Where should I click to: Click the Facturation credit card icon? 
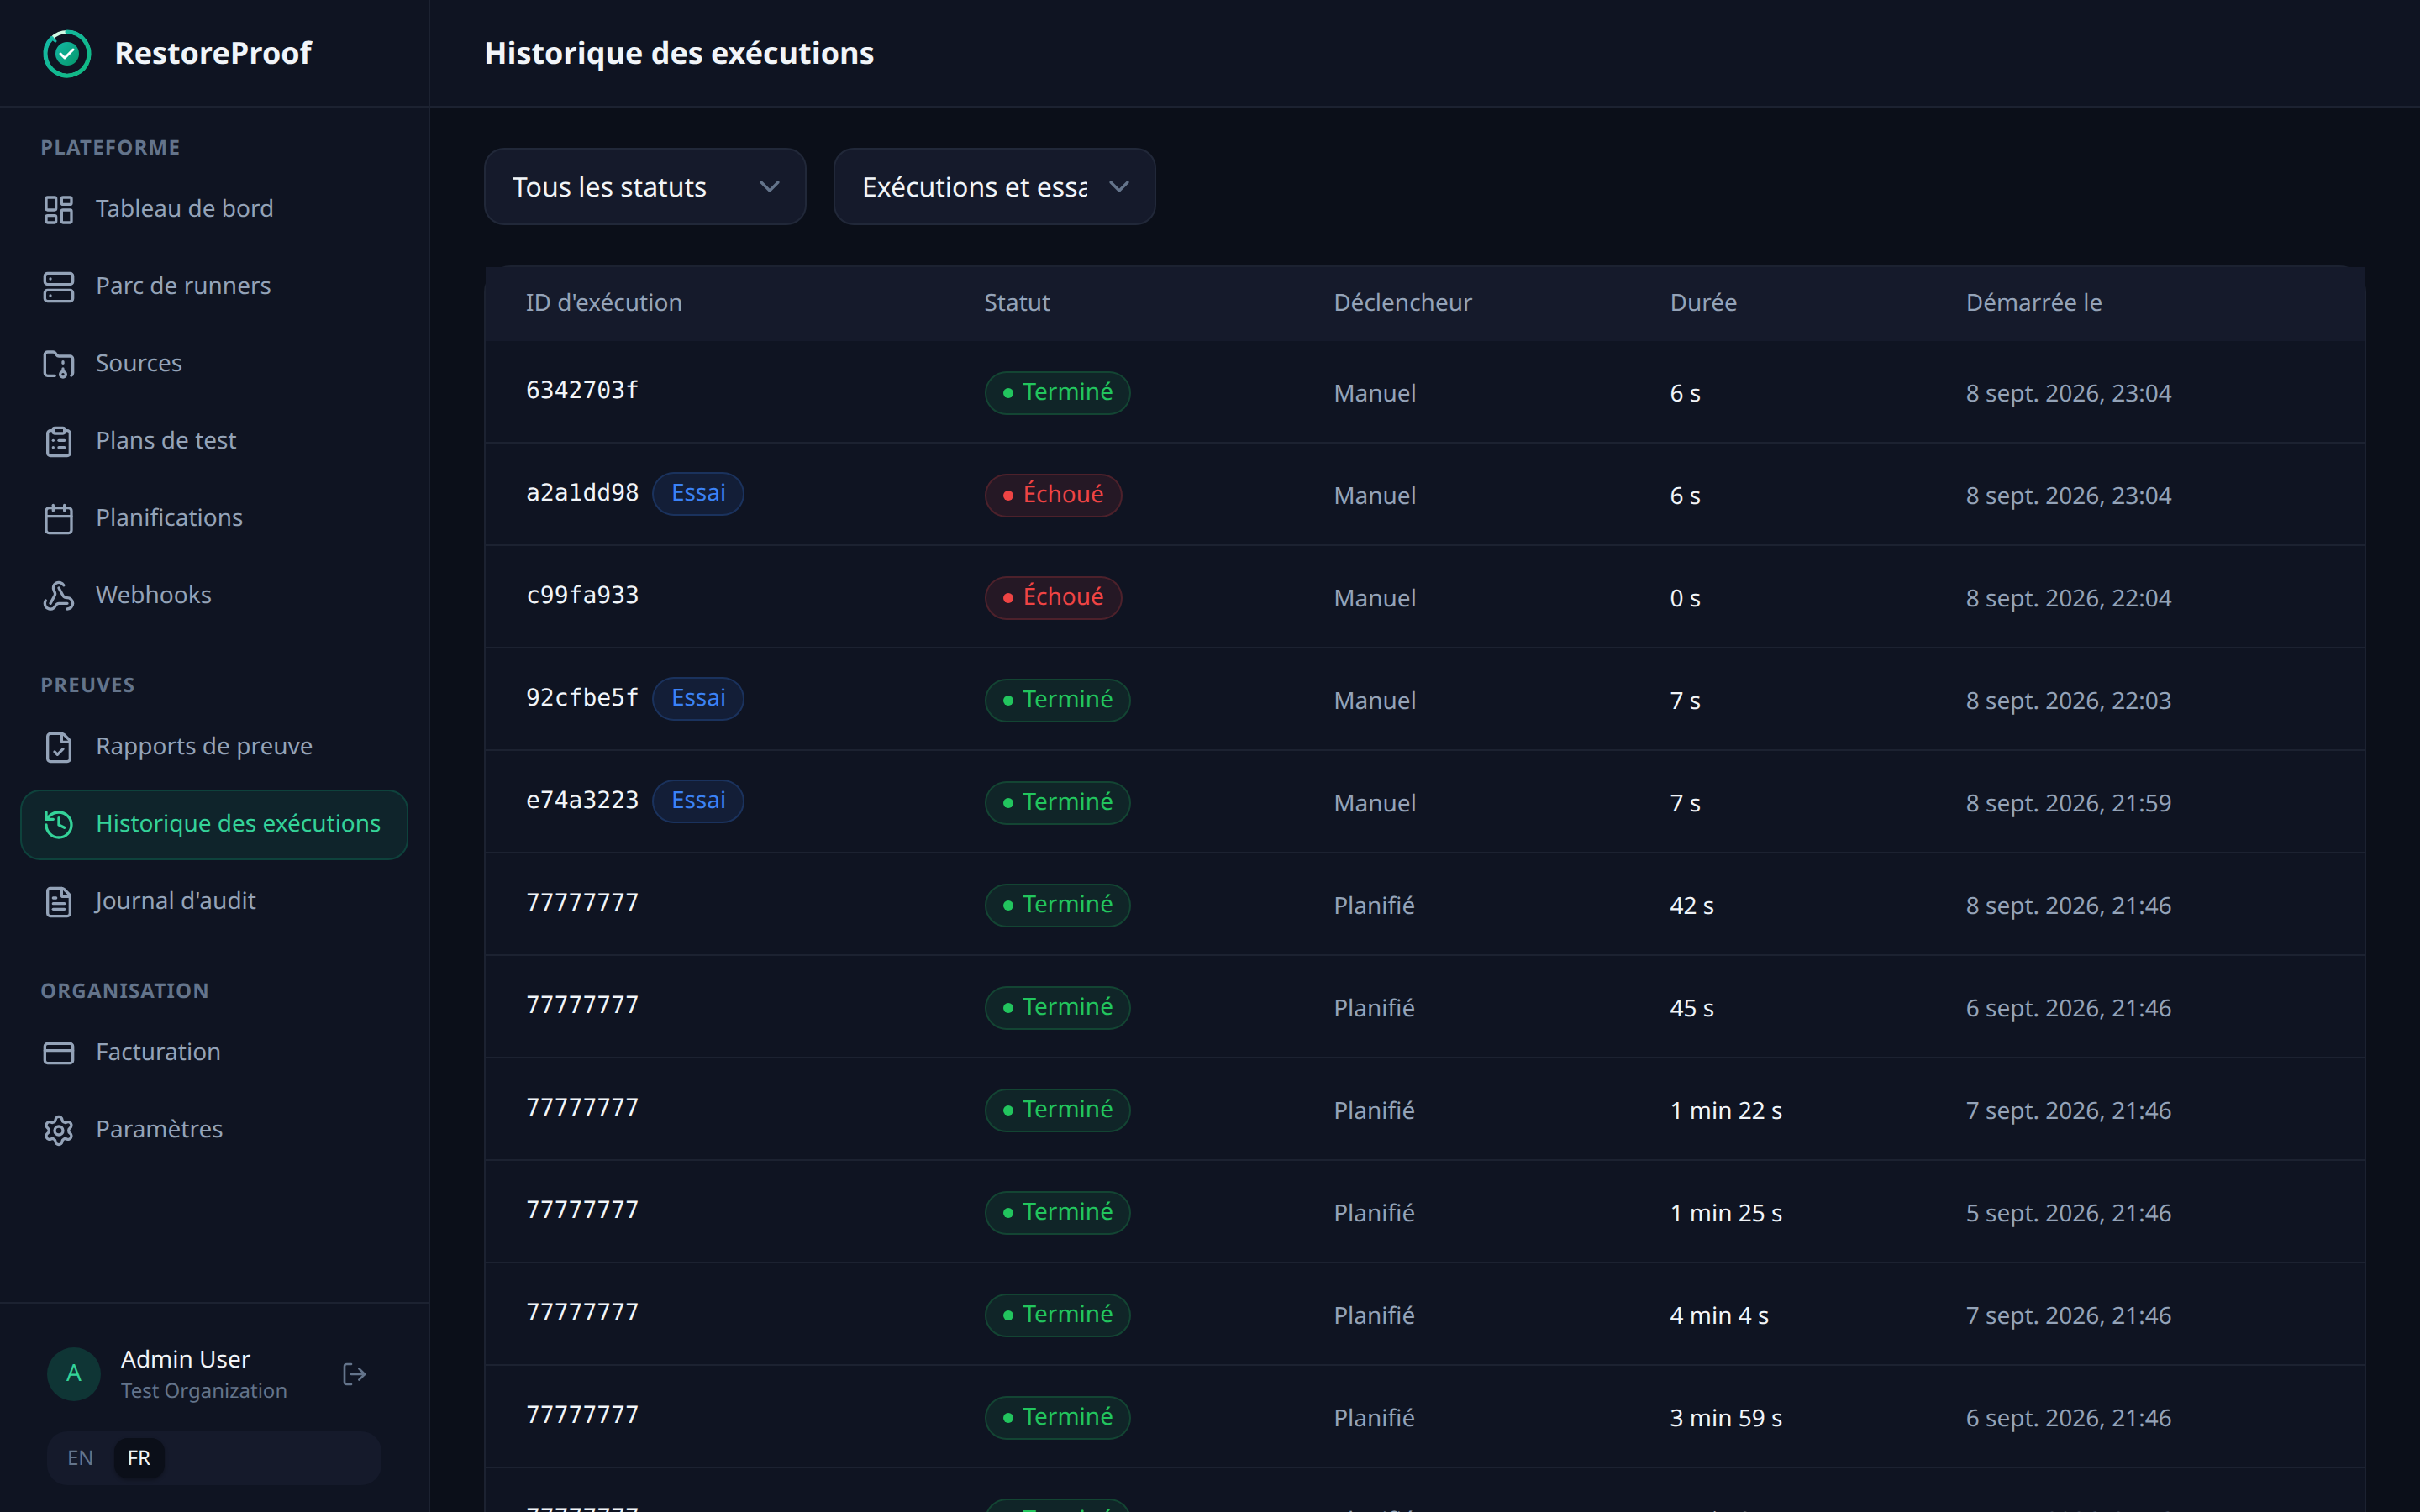click(x=59, y=1052)
